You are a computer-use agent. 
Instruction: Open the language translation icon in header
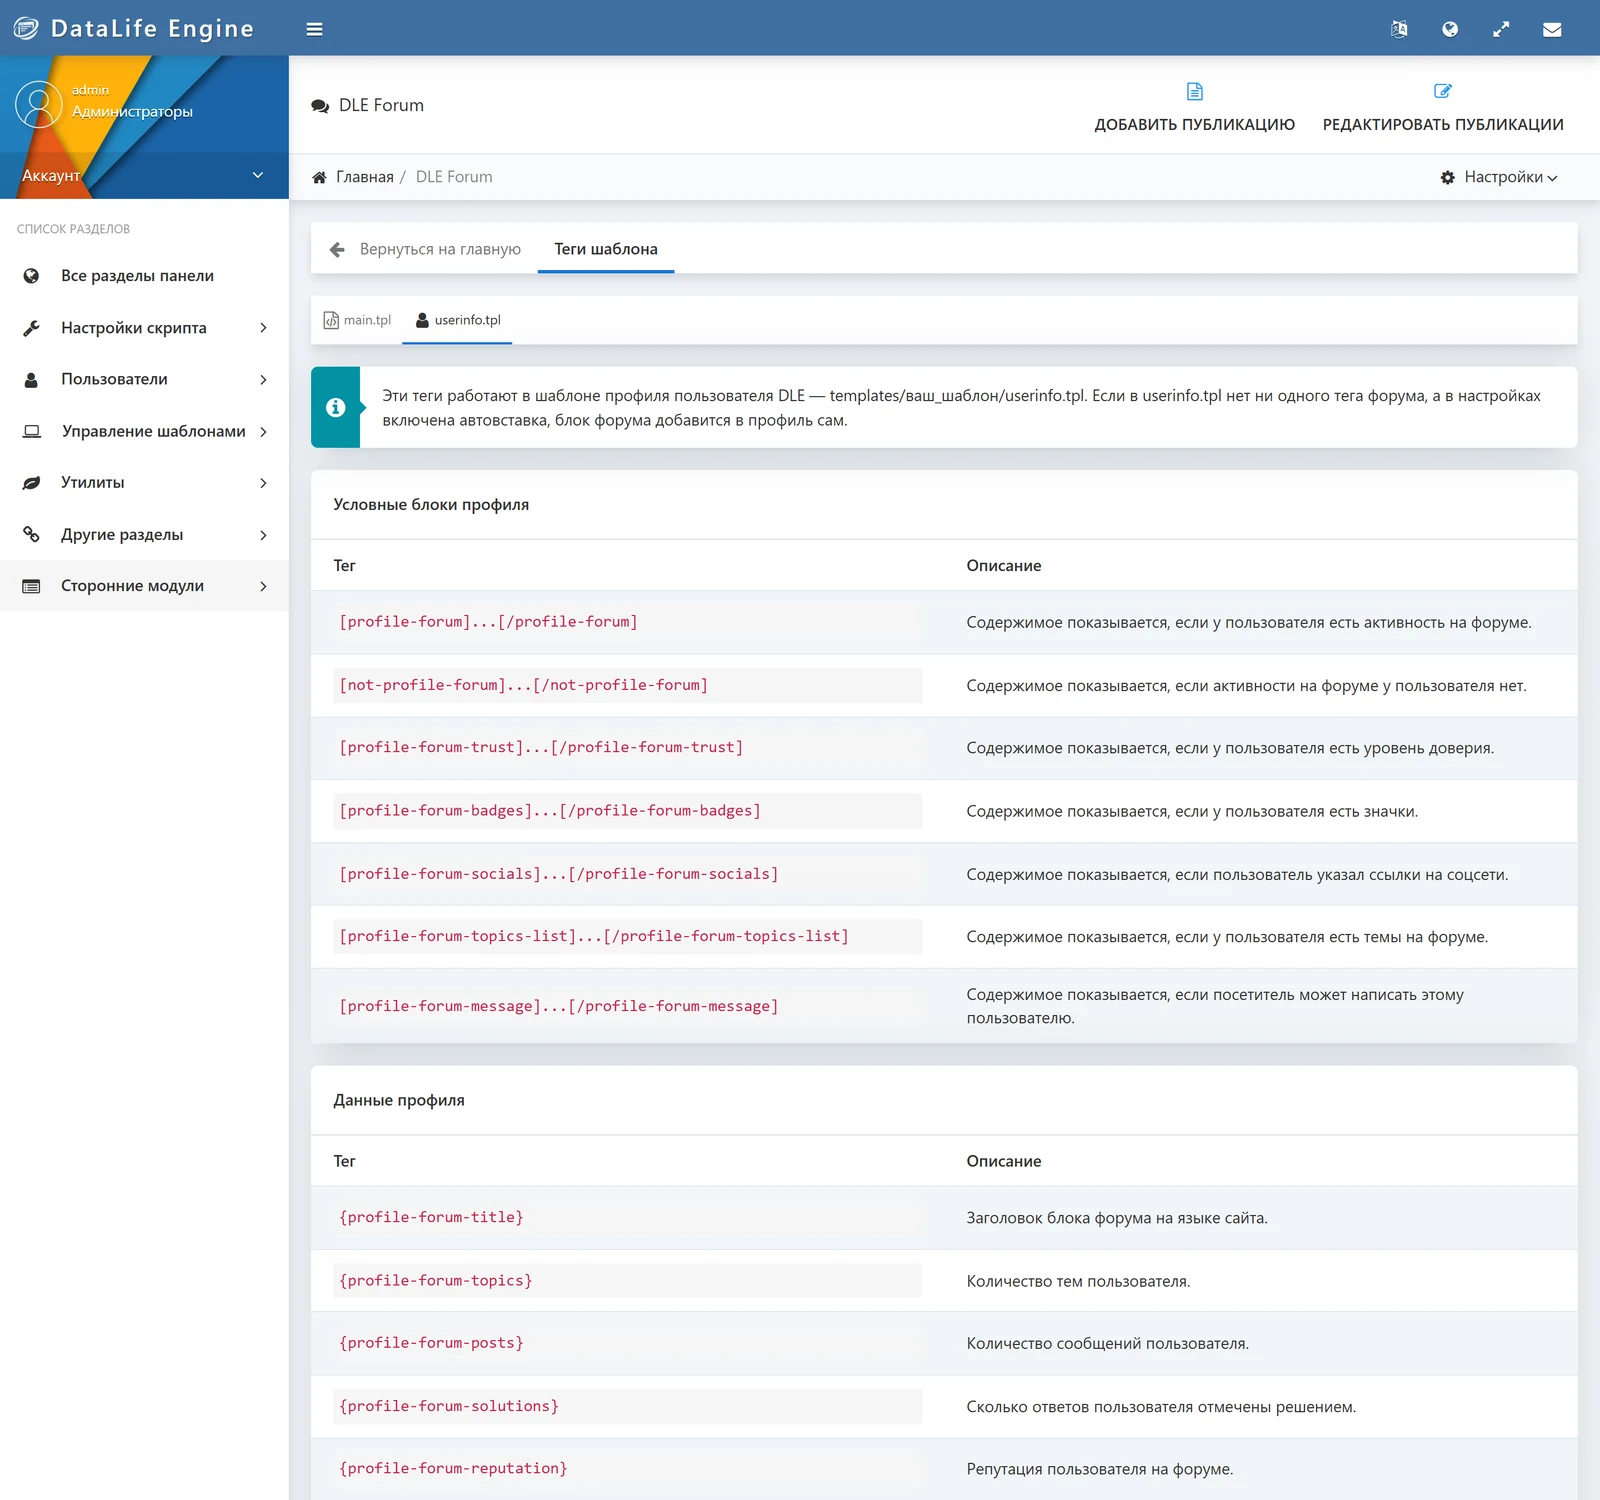pos(1399,29)
